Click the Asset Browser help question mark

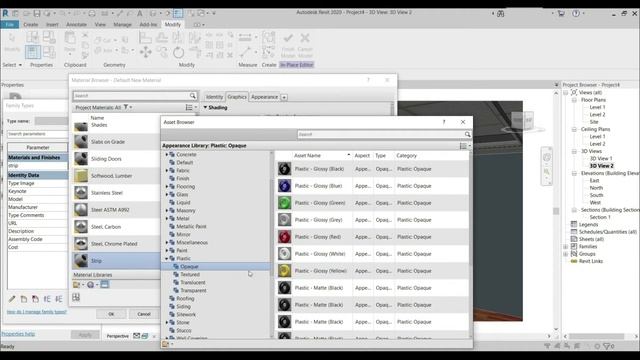(444, 122)
